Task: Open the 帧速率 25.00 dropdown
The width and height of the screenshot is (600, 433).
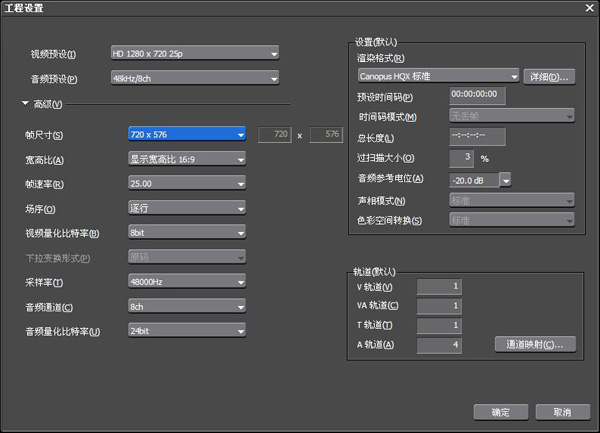Action: (x=187, y=184)
